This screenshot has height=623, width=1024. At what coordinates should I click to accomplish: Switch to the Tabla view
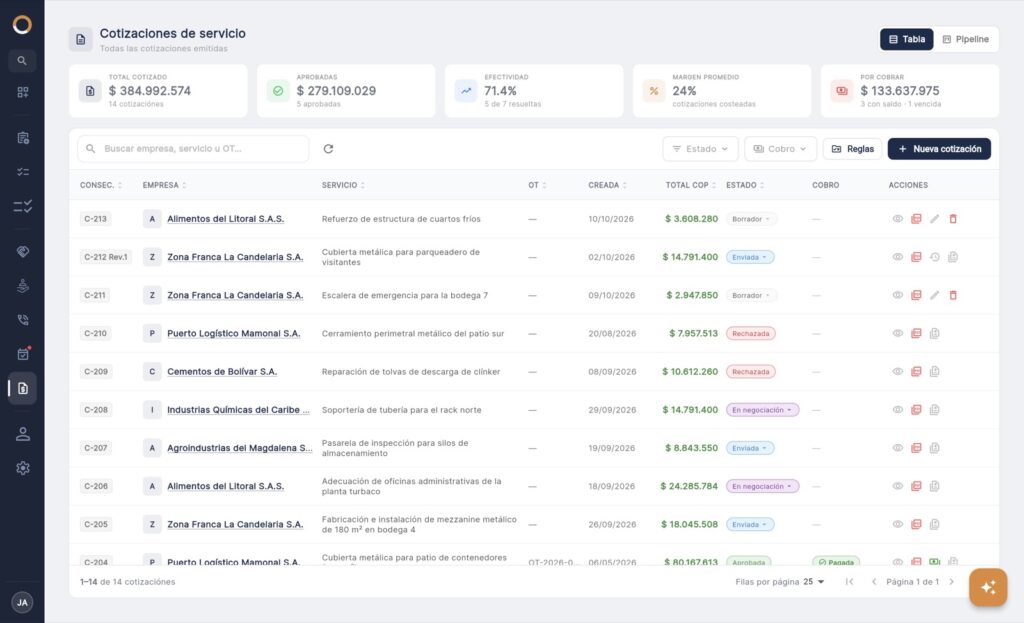tap(906, 39)
